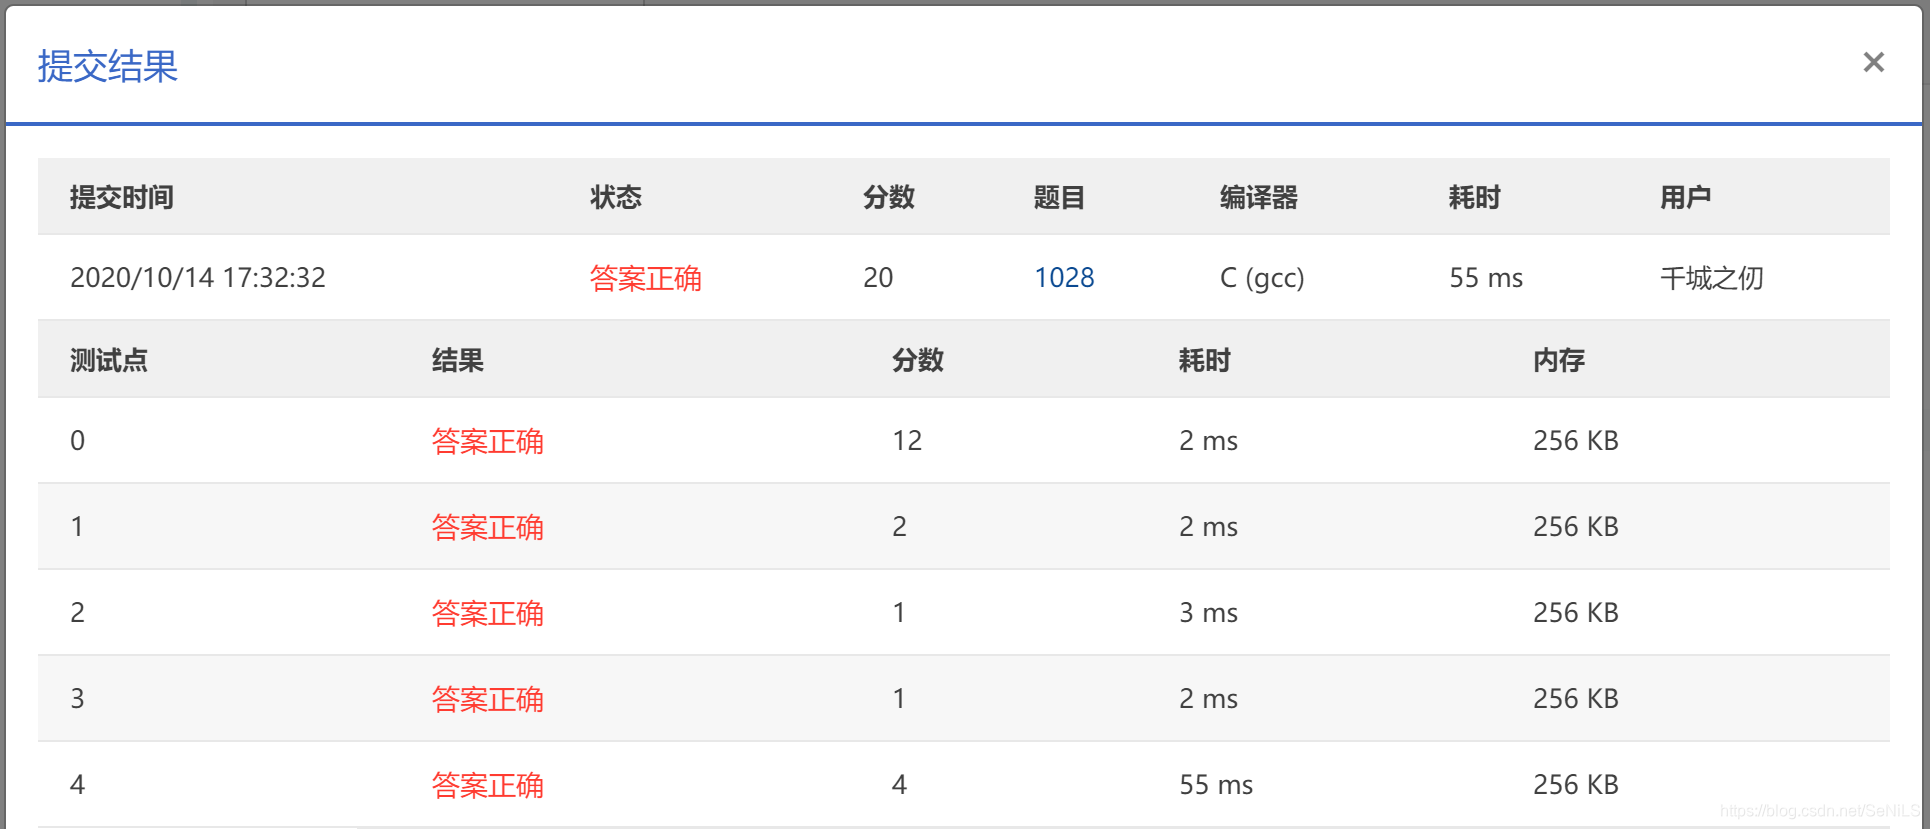This screenshot has width=1930, height=829.
Task: Click the 内存 column header
Action: click(1559, 360)
